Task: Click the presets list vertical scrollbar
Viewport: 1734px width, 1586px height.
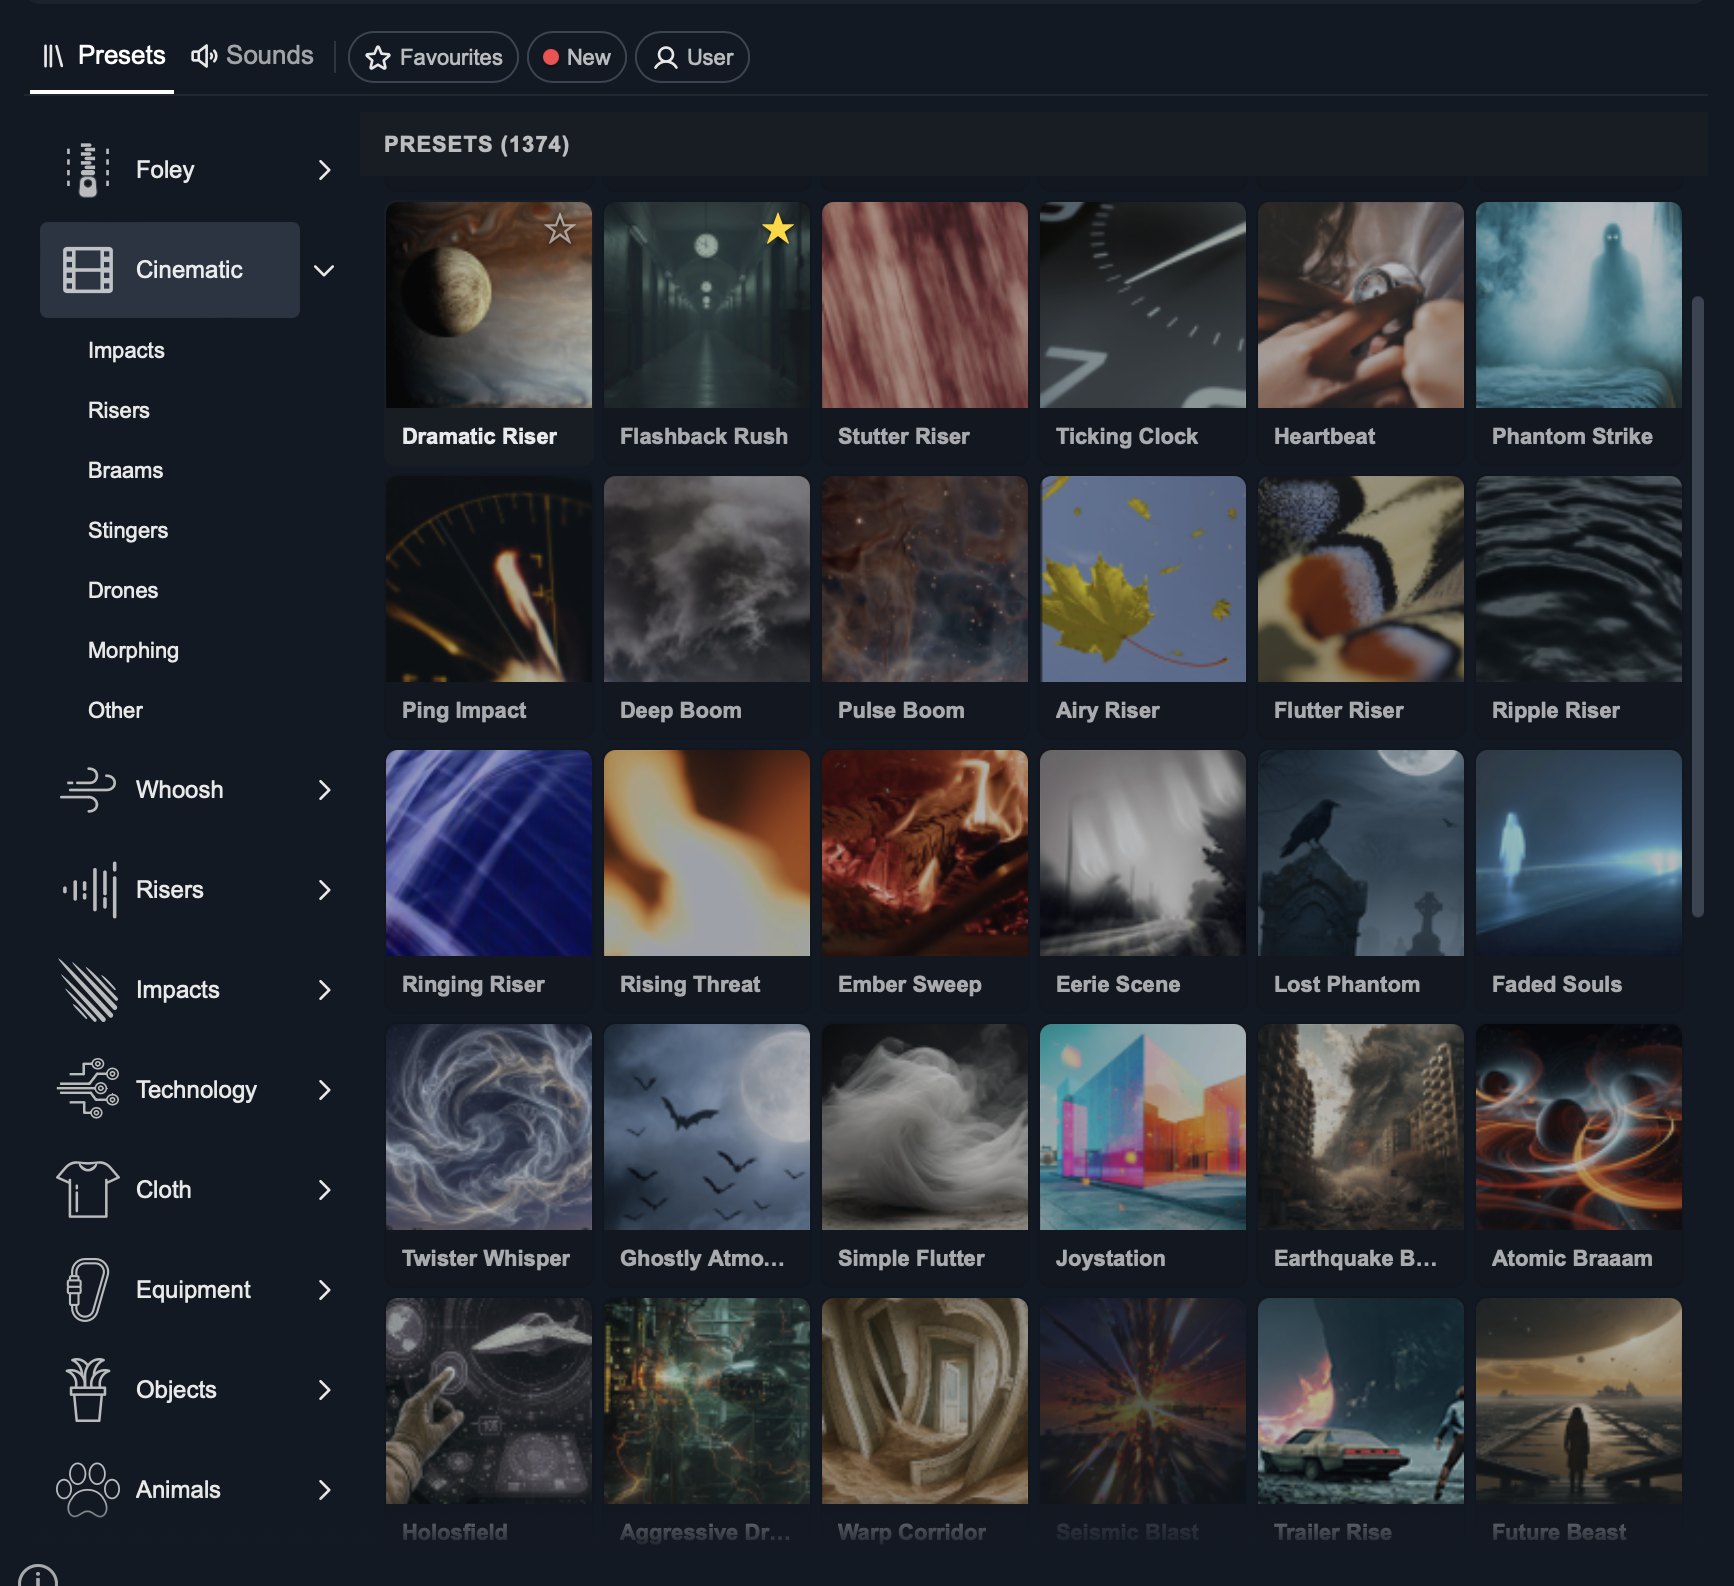Action: click(1697, 606)
